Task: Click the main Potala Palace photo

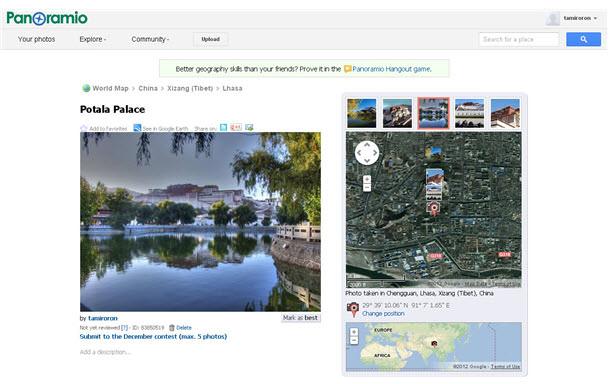Action: point(200,222)
